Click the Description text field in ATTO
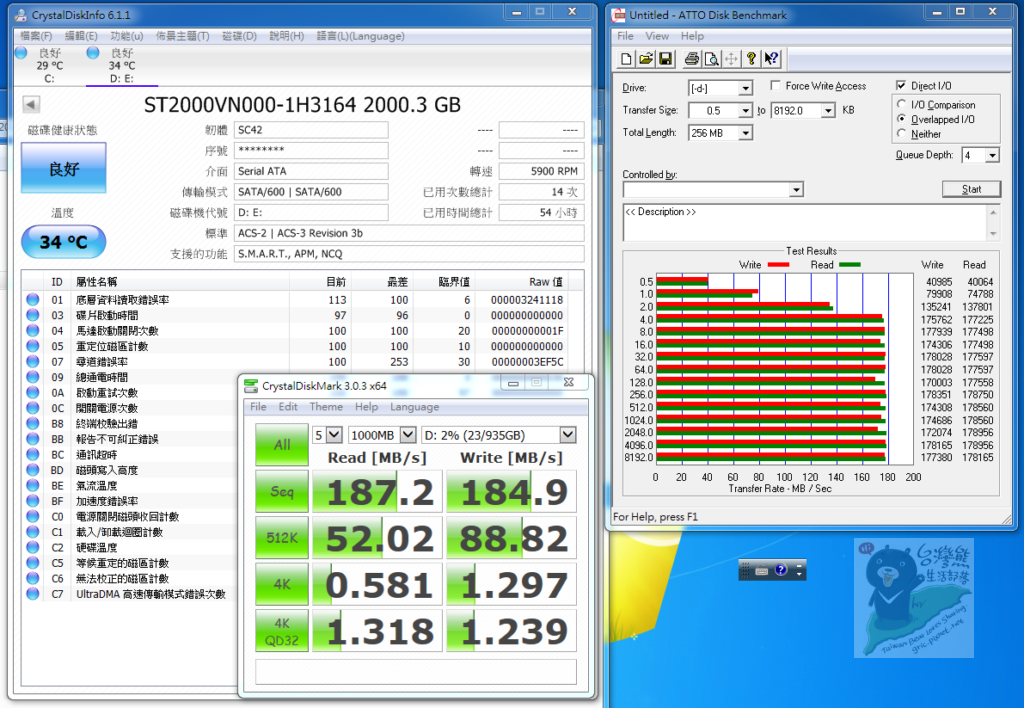Image resolution: width=1024 pixels, height=708 pixels. pyautogui.click(x=805, y=223)
